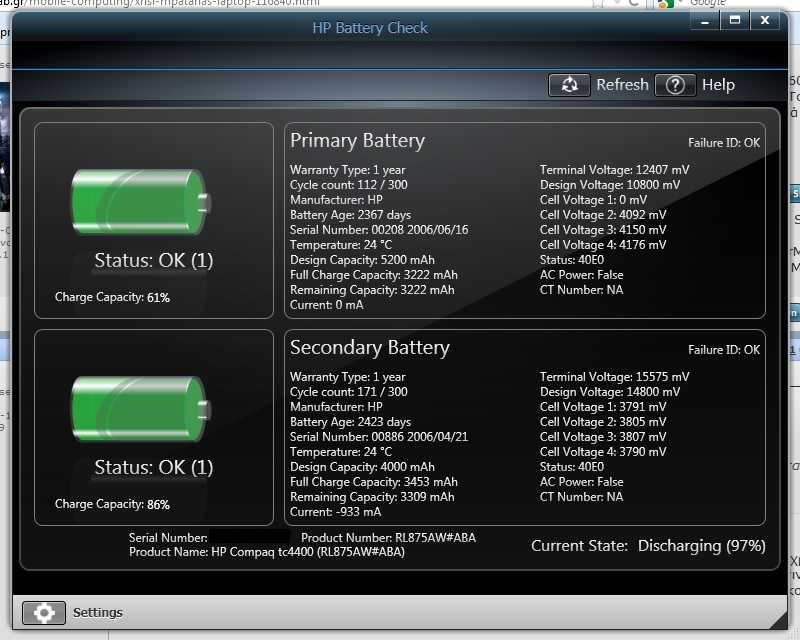Click the Refresh text label
This screenshot has width=800, height=640.
pos(622,85)
